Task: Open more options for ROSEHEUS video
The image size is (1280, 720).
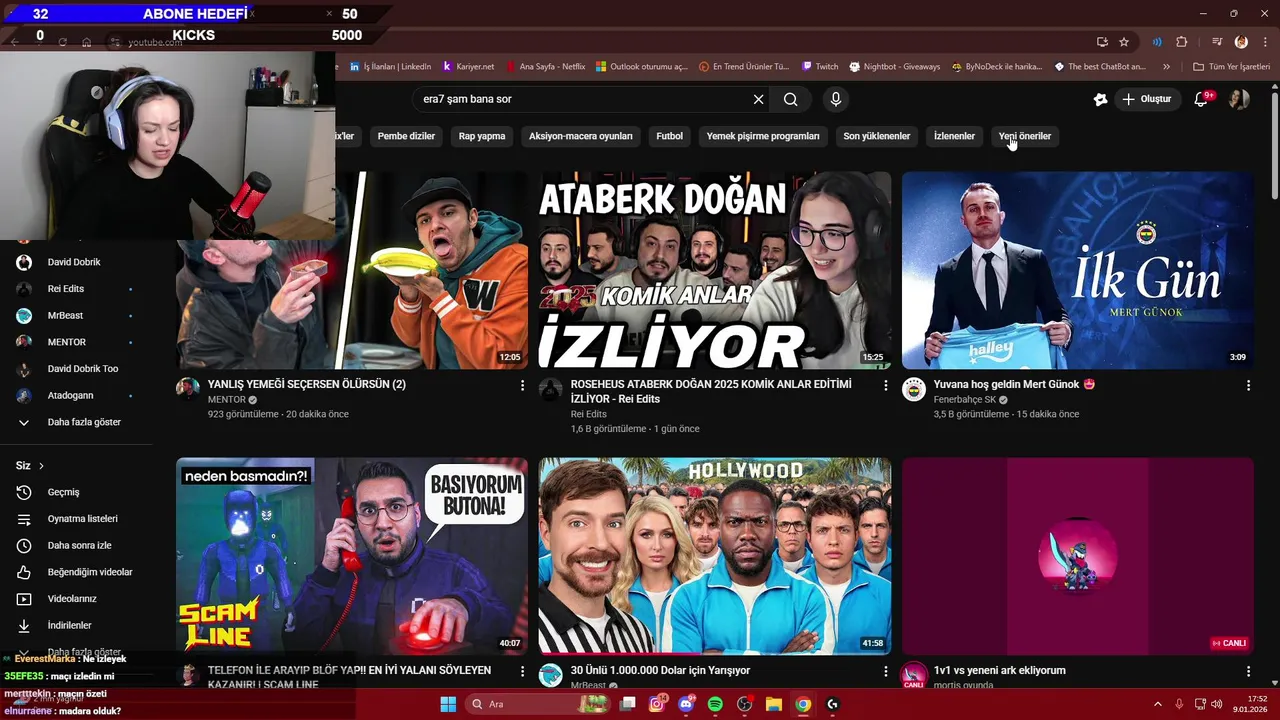Action: coord(885,385)
